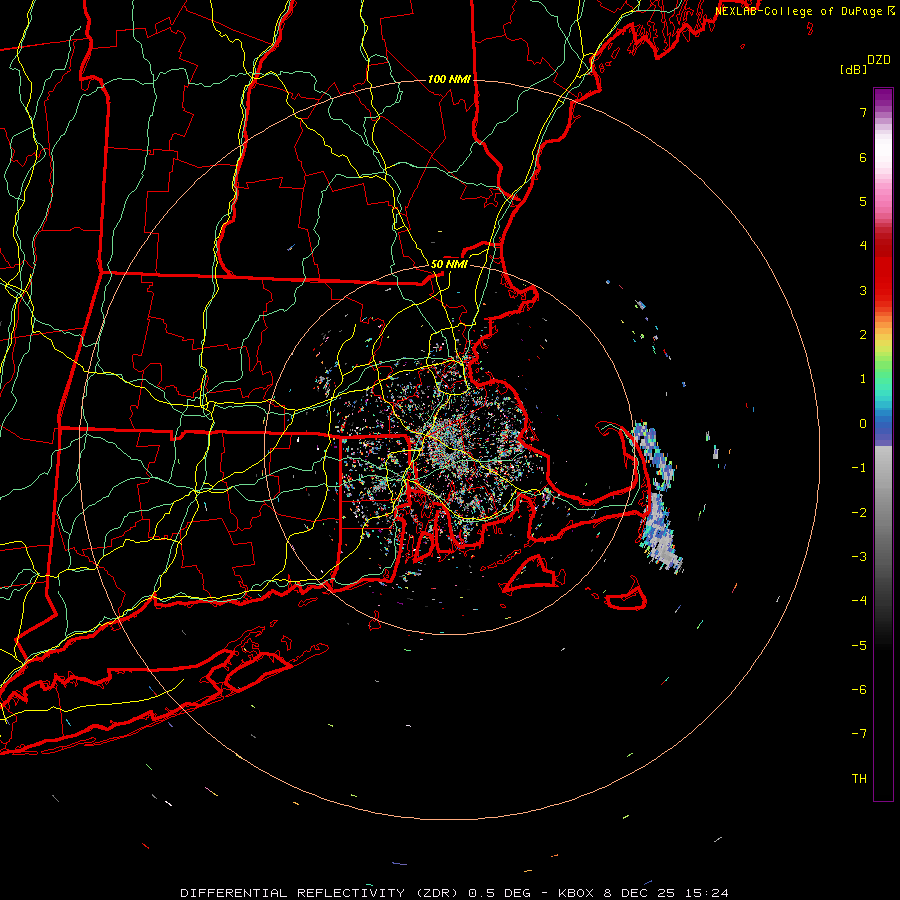Click the 6 label on the color scale
The height and width of the screenshot is (900, 900).
pos(863,157)
